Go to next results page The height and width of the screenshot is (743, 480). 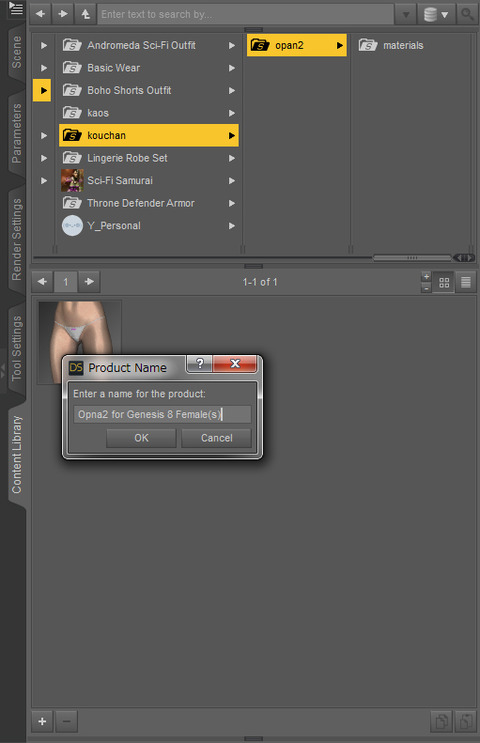pos(89,282)
